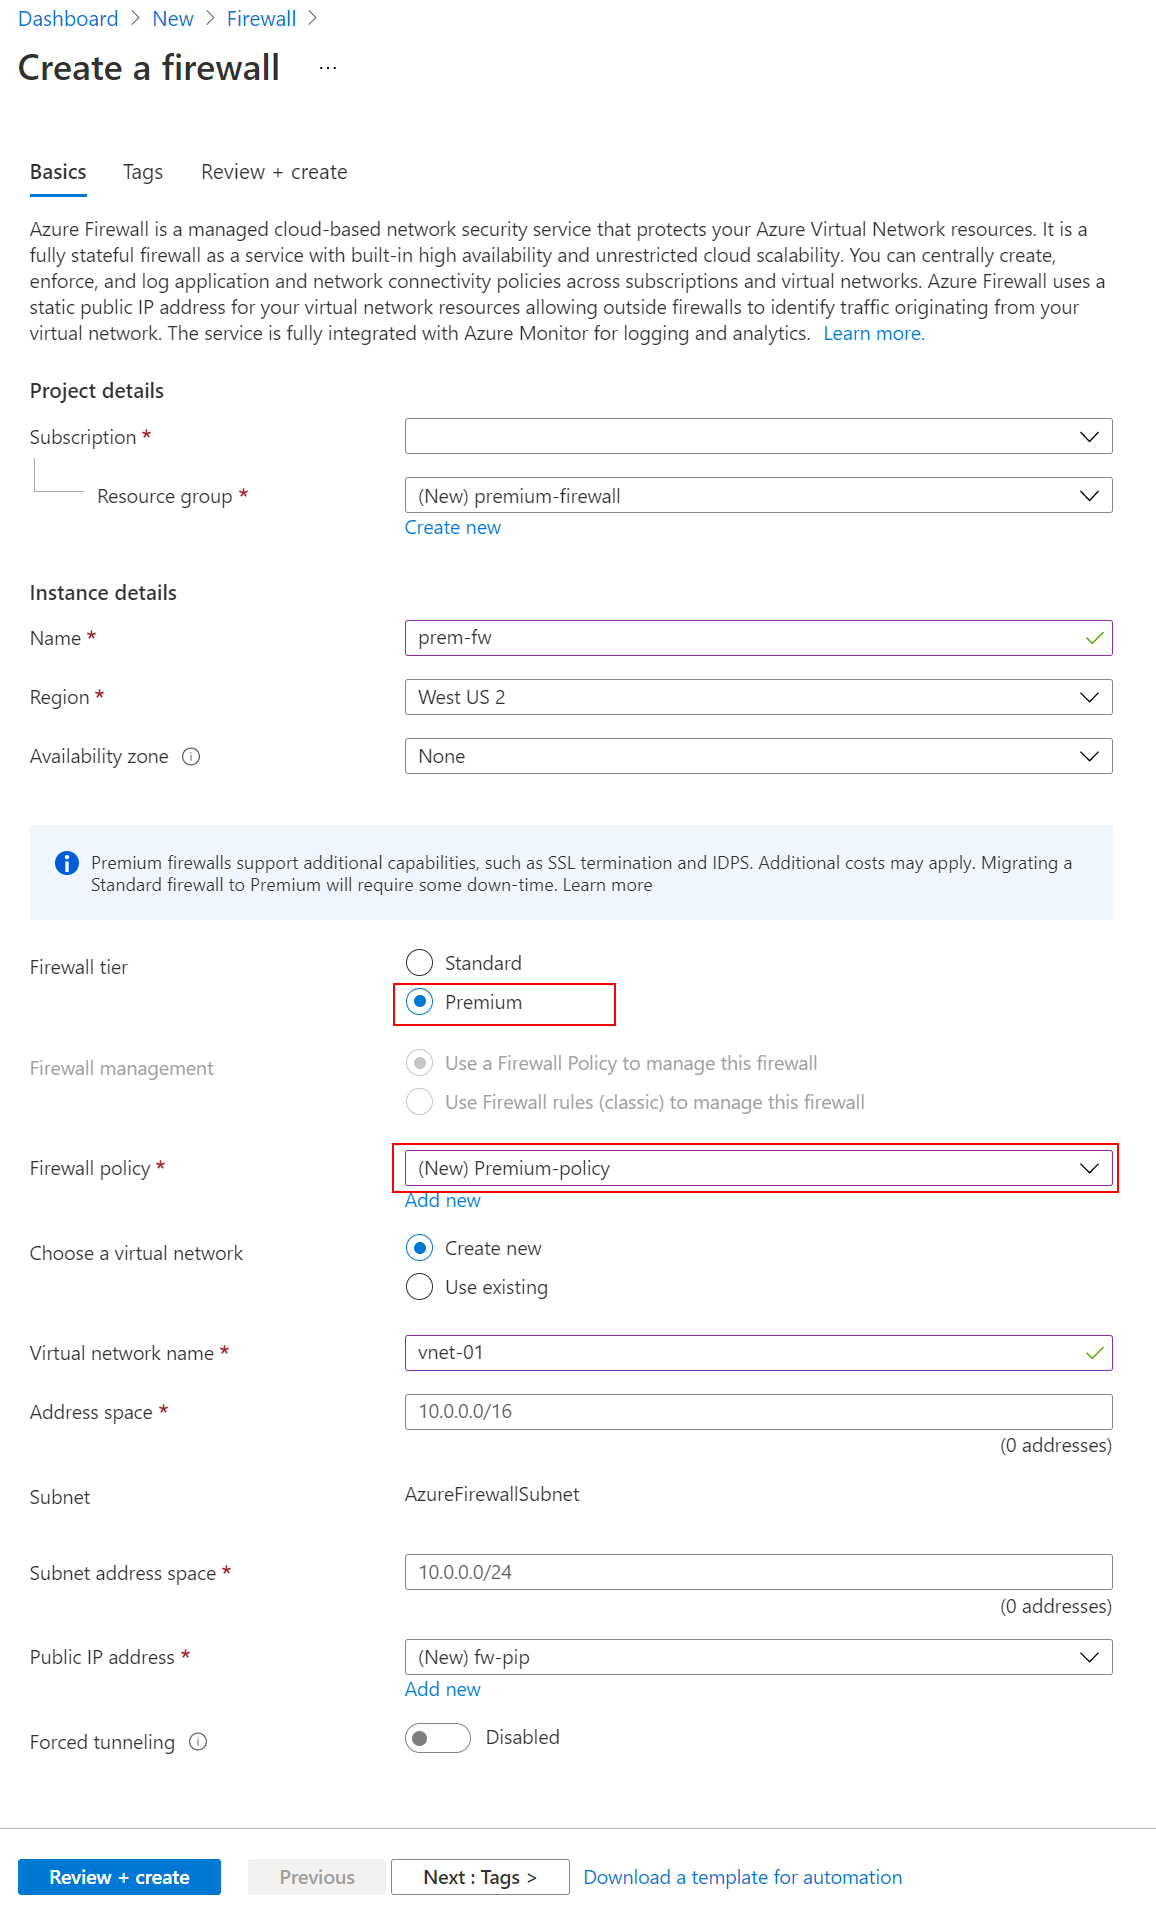Click the Review + create button
Screen dimensions: 1156x1914
(x=119, y=1877)
